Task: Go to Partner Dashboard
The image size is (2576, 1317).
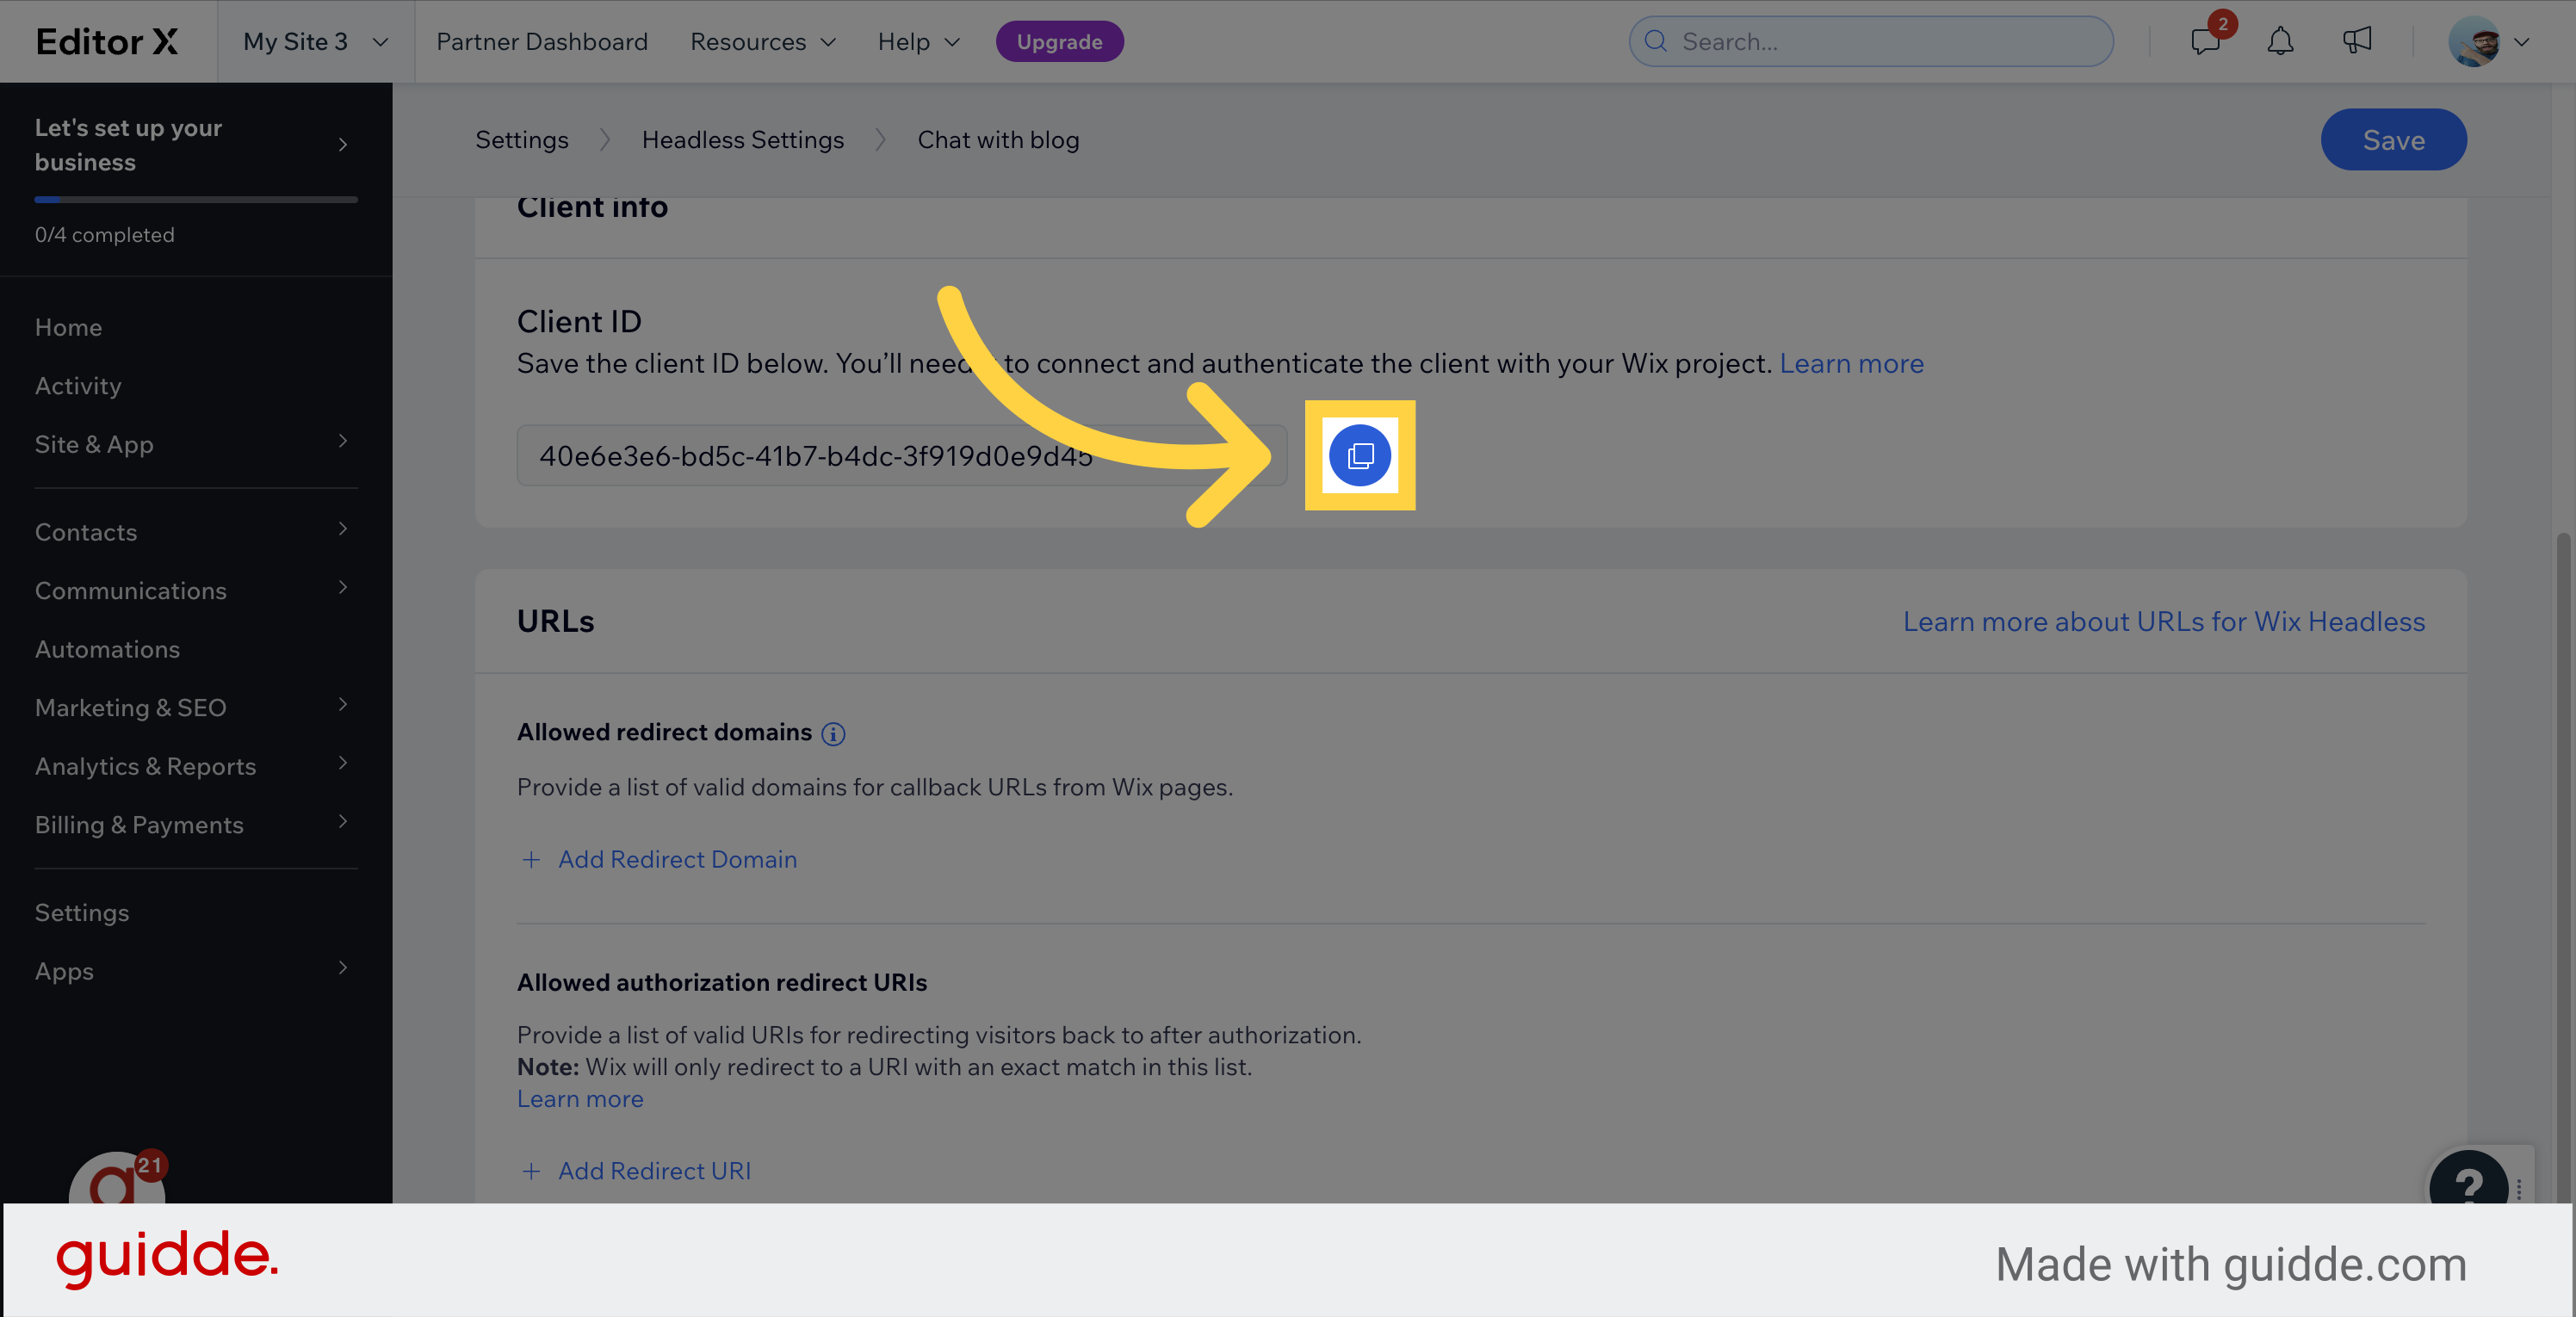Action: tap(541, 41)
